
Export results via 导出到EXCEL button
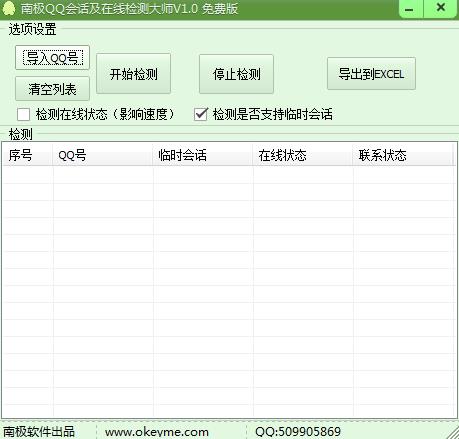[371, 74]
